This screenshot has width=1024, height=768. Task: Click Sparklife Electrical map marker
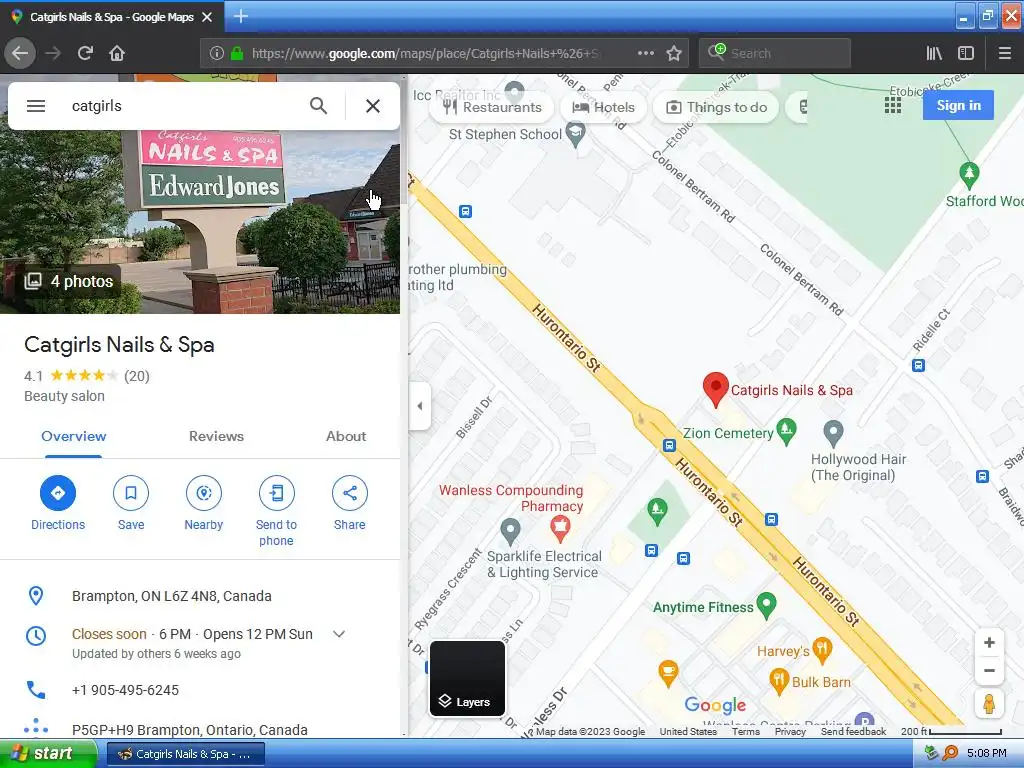pyautogui.click(x=510, y=532)
